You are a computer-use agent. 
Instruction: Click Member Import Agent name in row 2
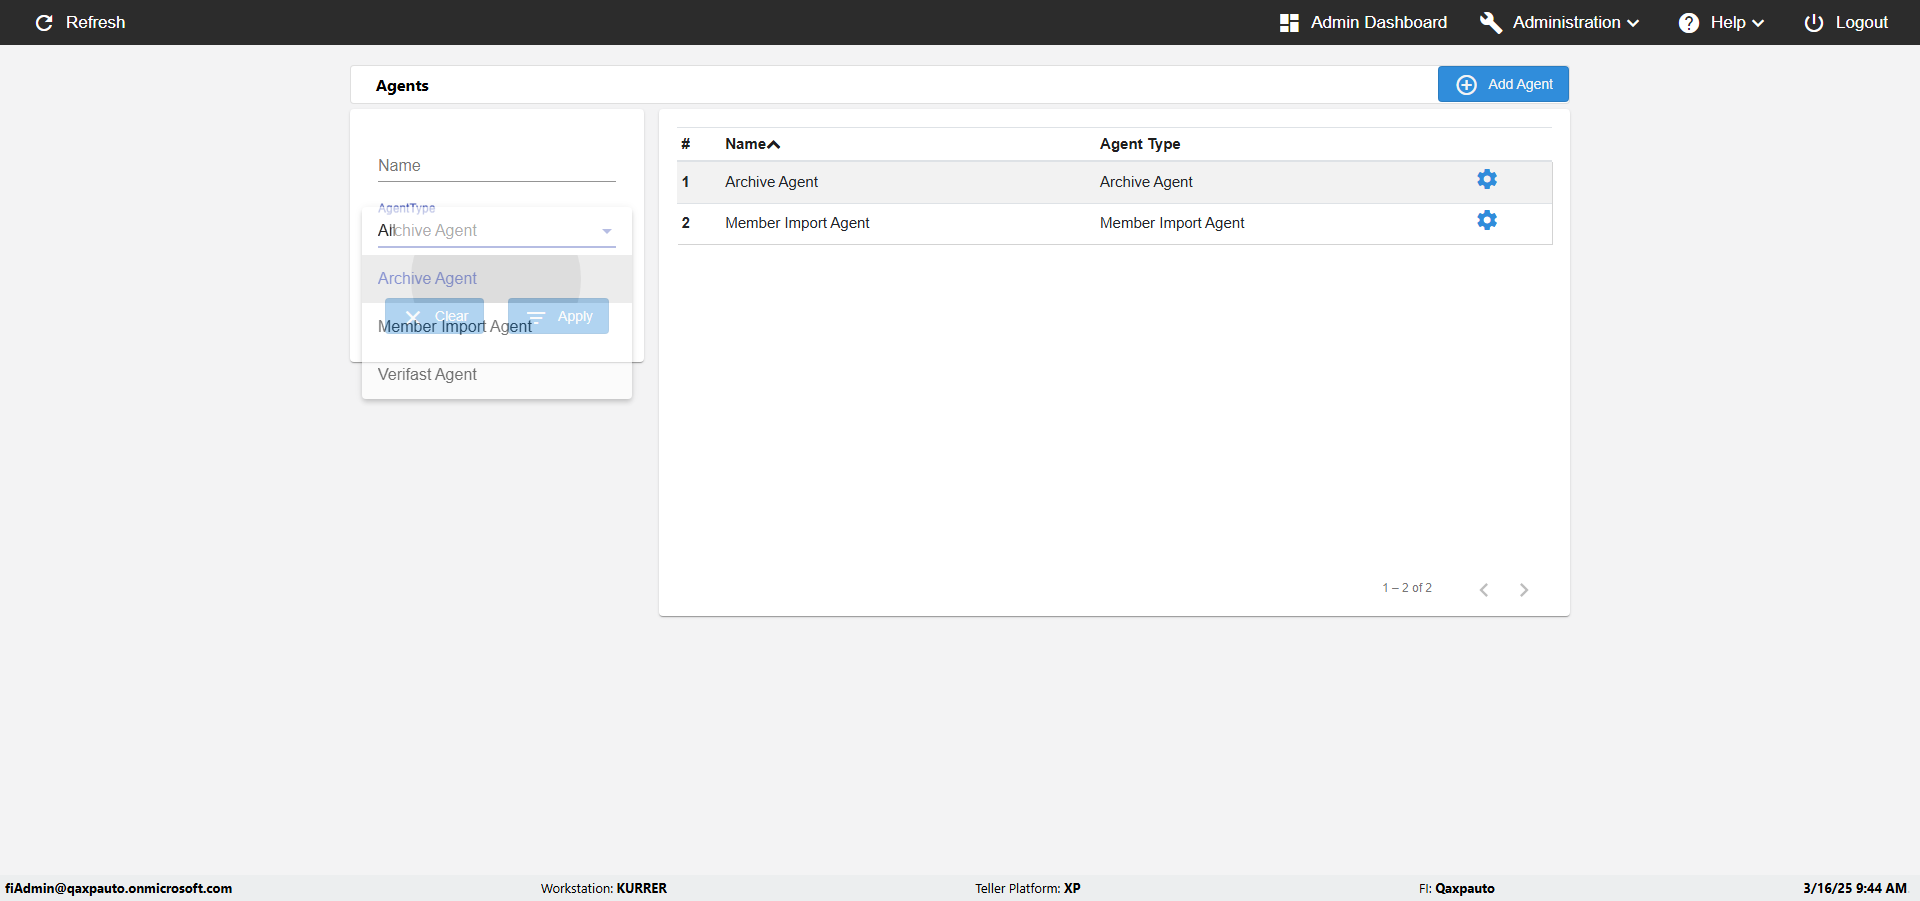click(x=797, y=223)
